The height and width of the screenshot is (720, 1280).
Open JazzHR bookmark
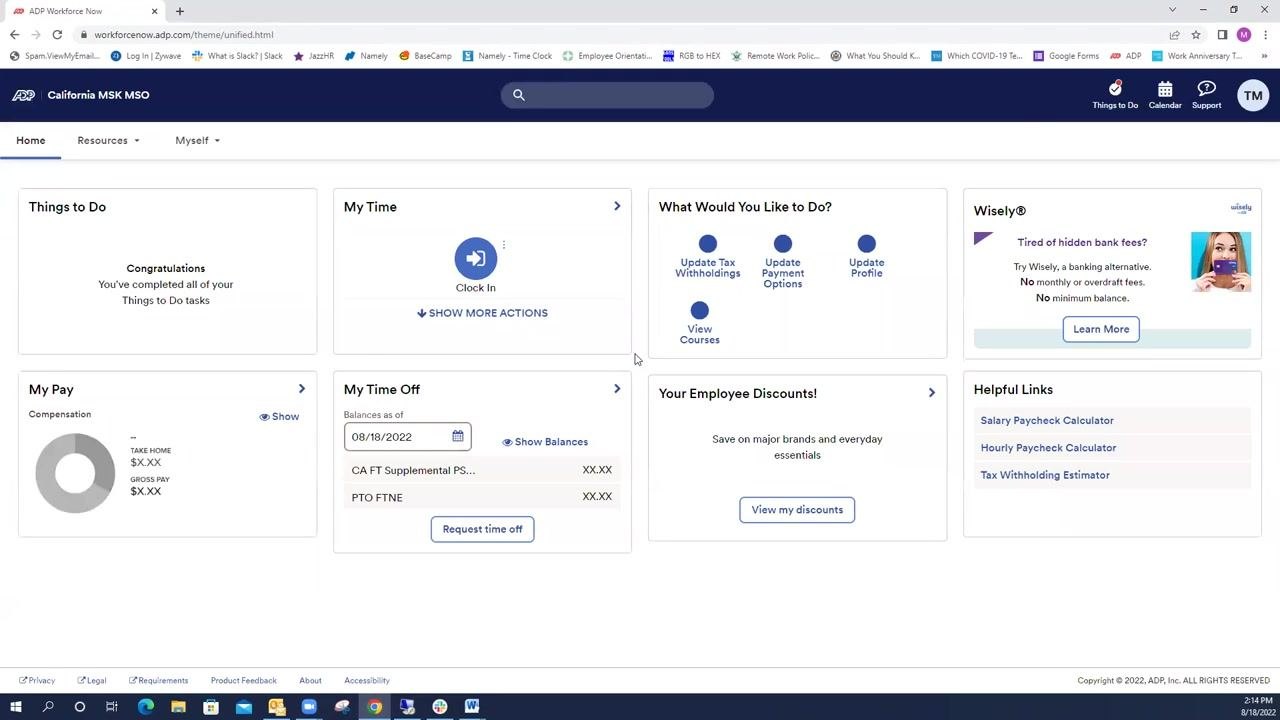point(314,56)
